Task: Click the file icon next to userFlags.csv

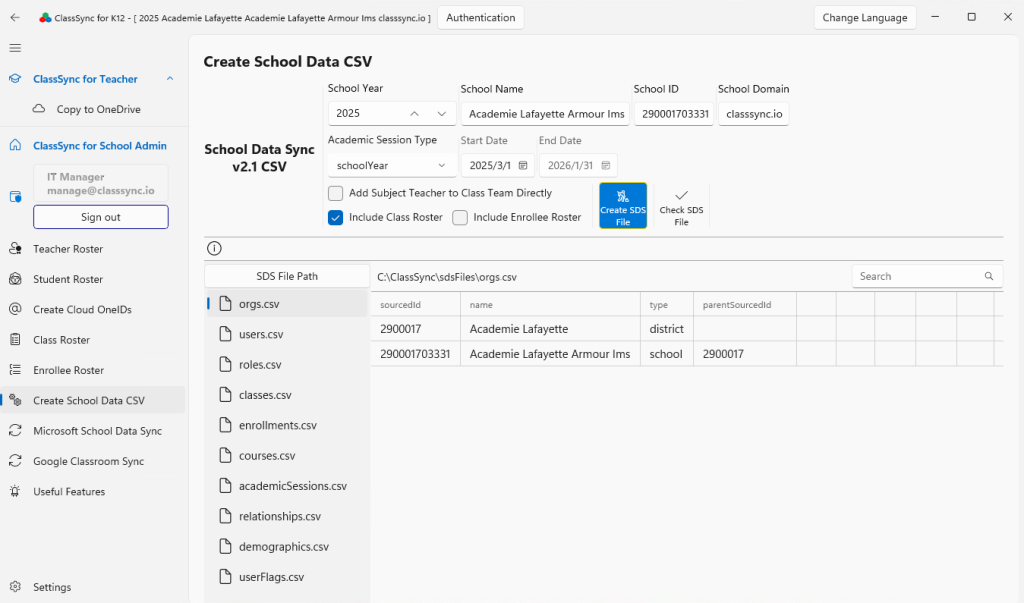Action: pyautogui.click(x=225, y=577)
